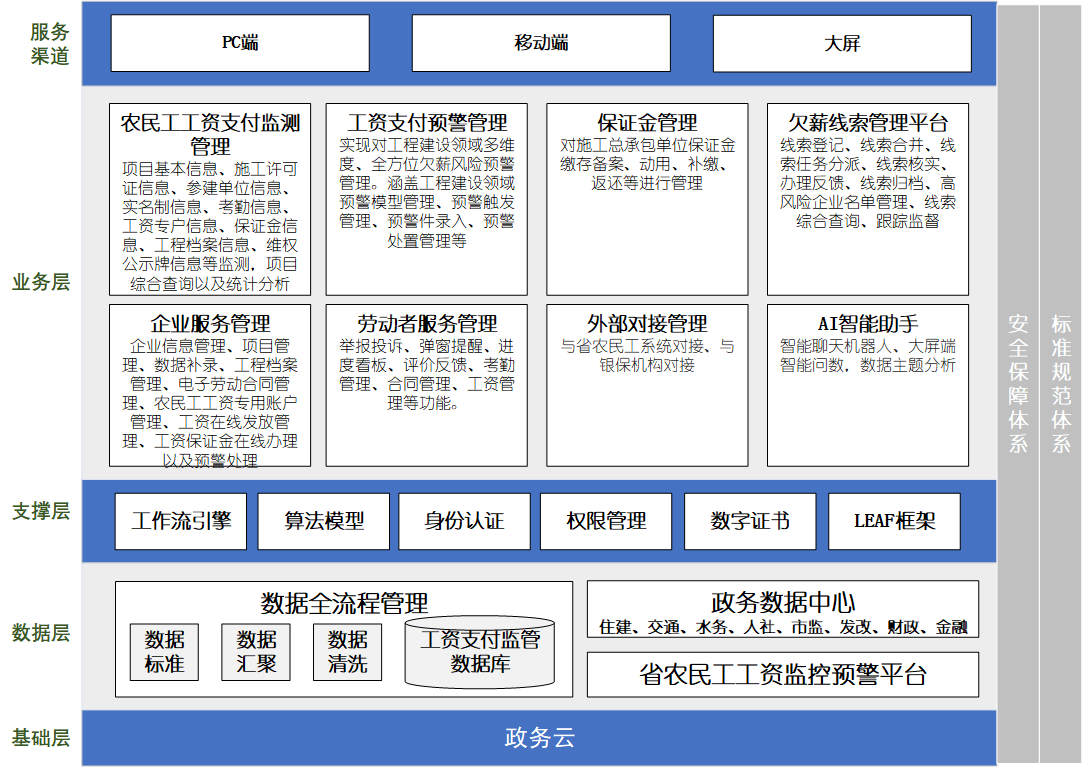Select the AI智能助手 module box
Image resolution: width=1083 pixels, height=767 pixels.
click(867, 385)
